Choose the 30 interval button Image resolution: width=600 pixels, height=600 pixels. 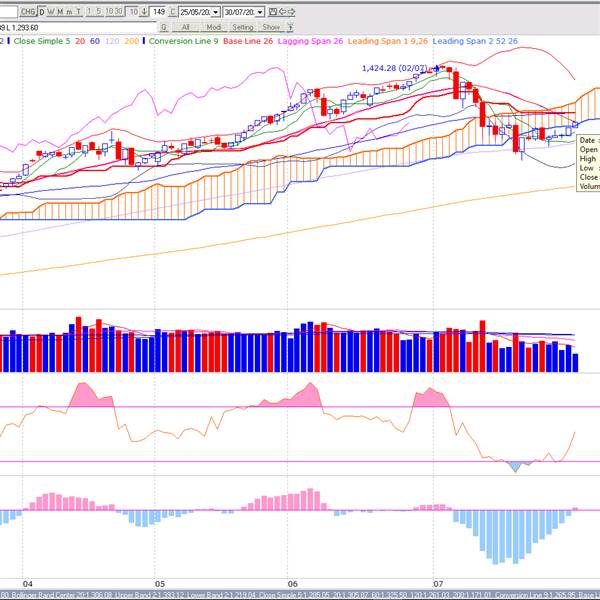(118, 12)
